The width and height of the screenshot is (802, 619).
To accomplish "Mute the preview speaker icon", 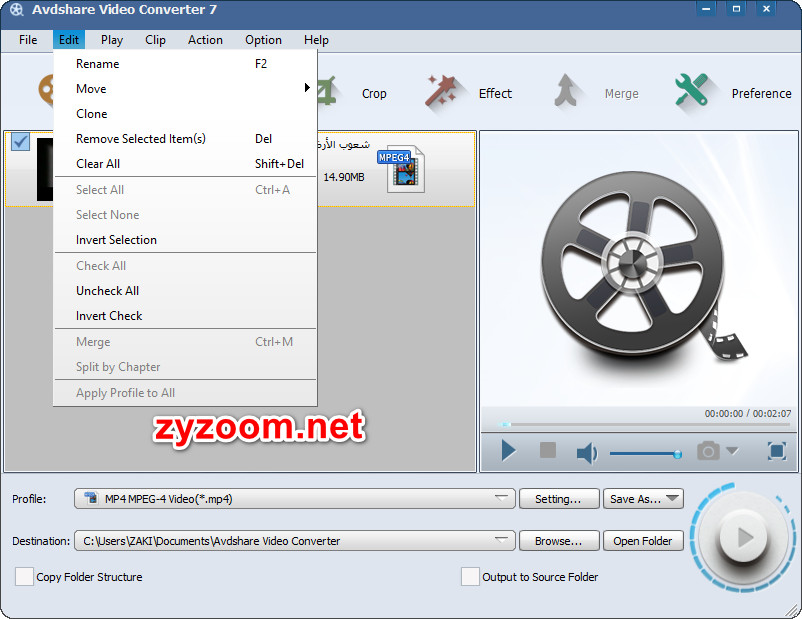I will tap(587, 453).
